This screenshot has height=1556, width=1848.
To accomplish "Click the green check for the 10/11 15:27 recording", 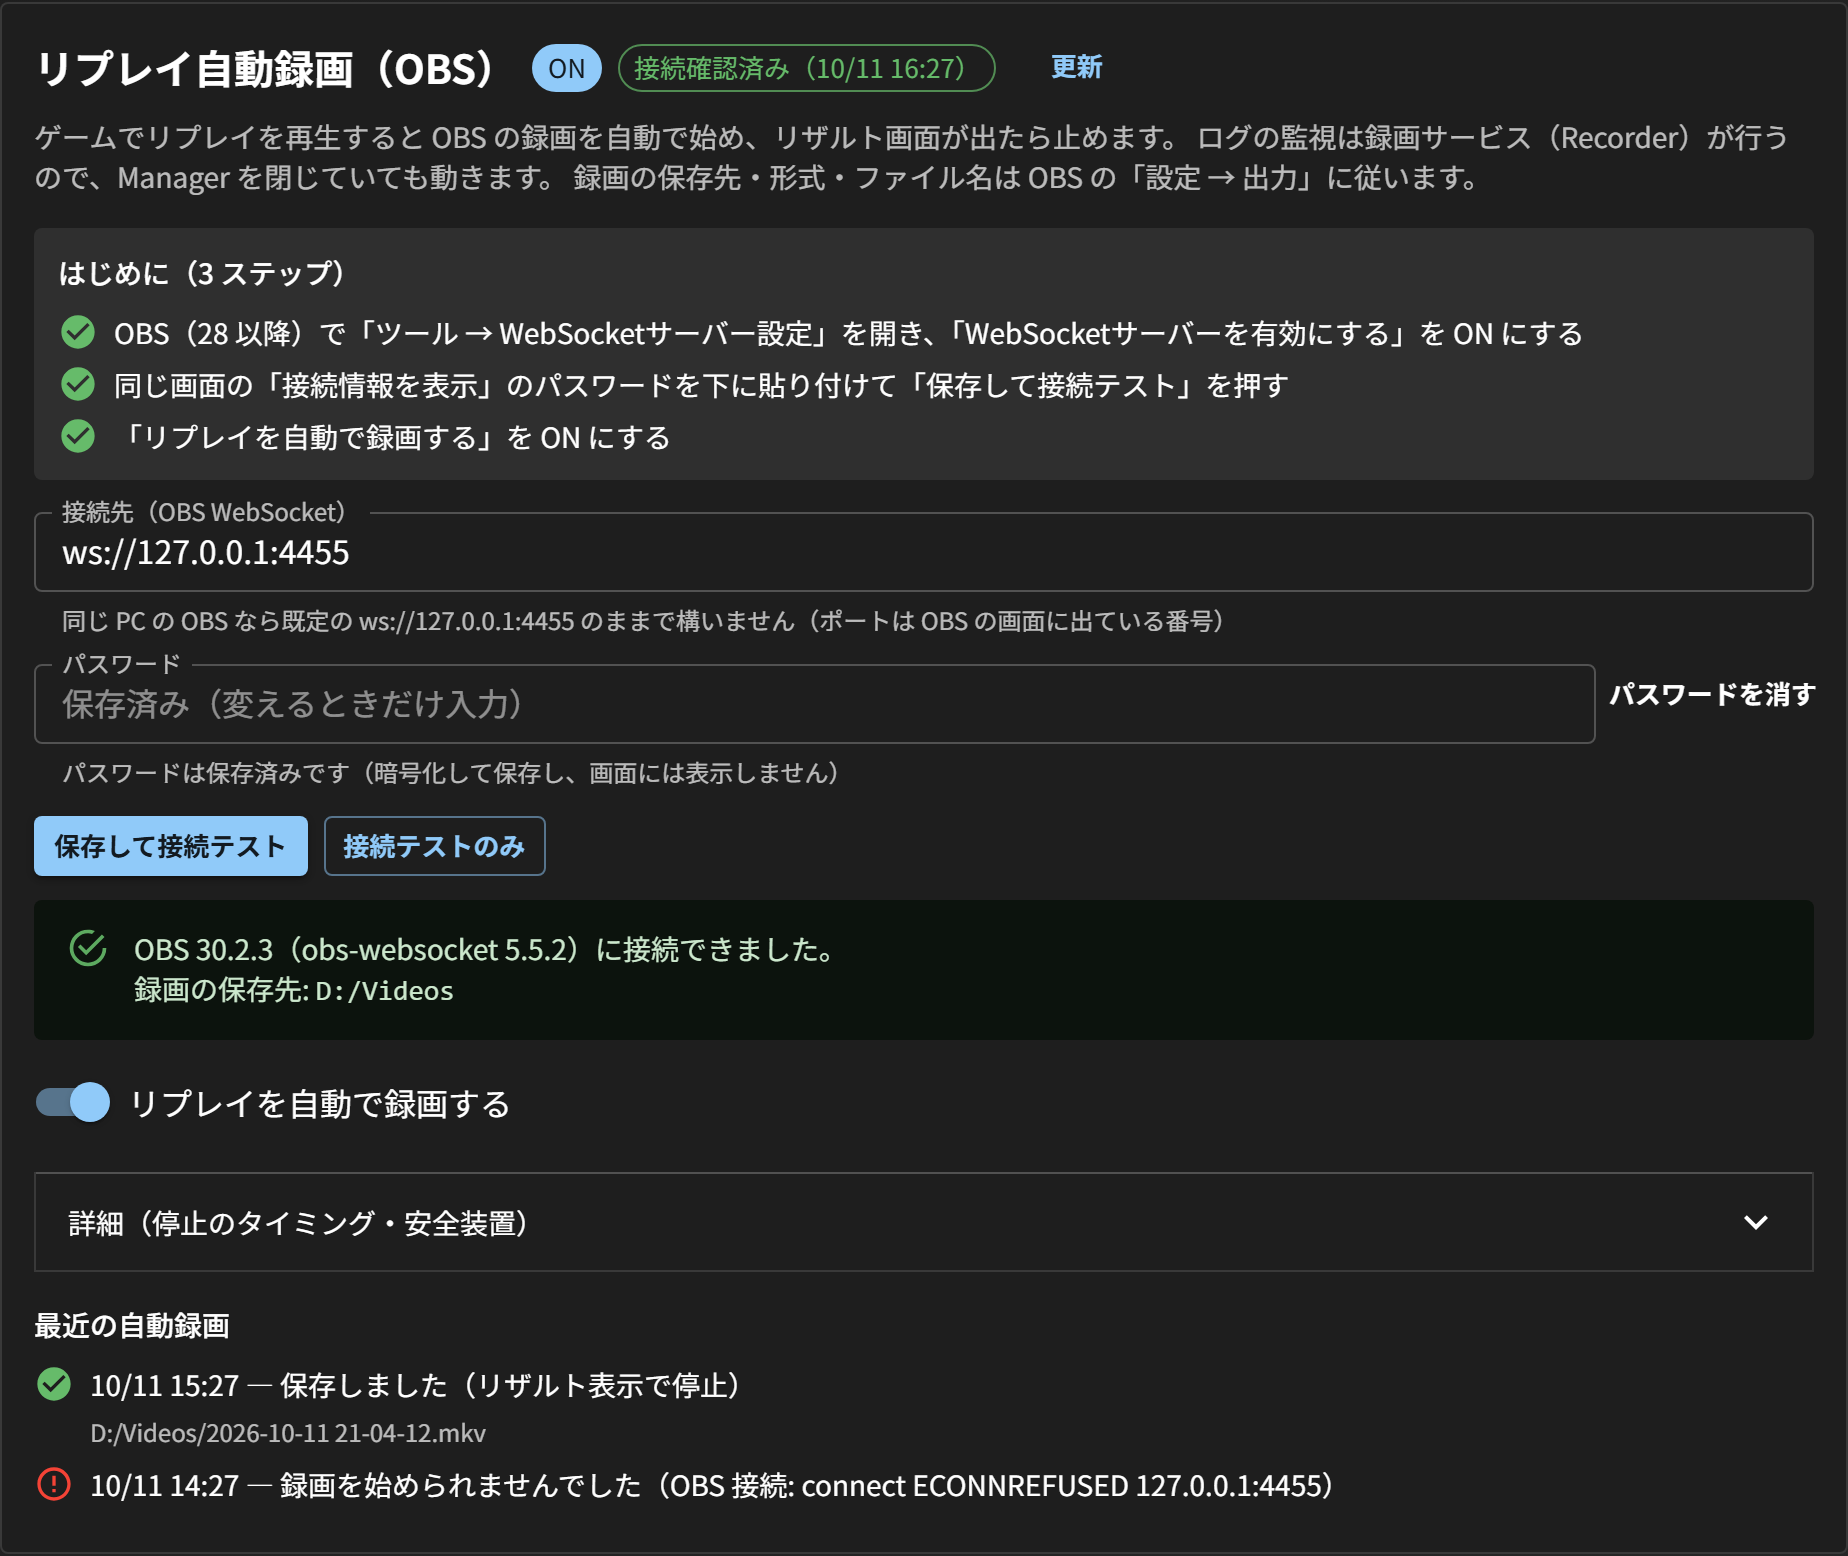I will pos(54,1385).
